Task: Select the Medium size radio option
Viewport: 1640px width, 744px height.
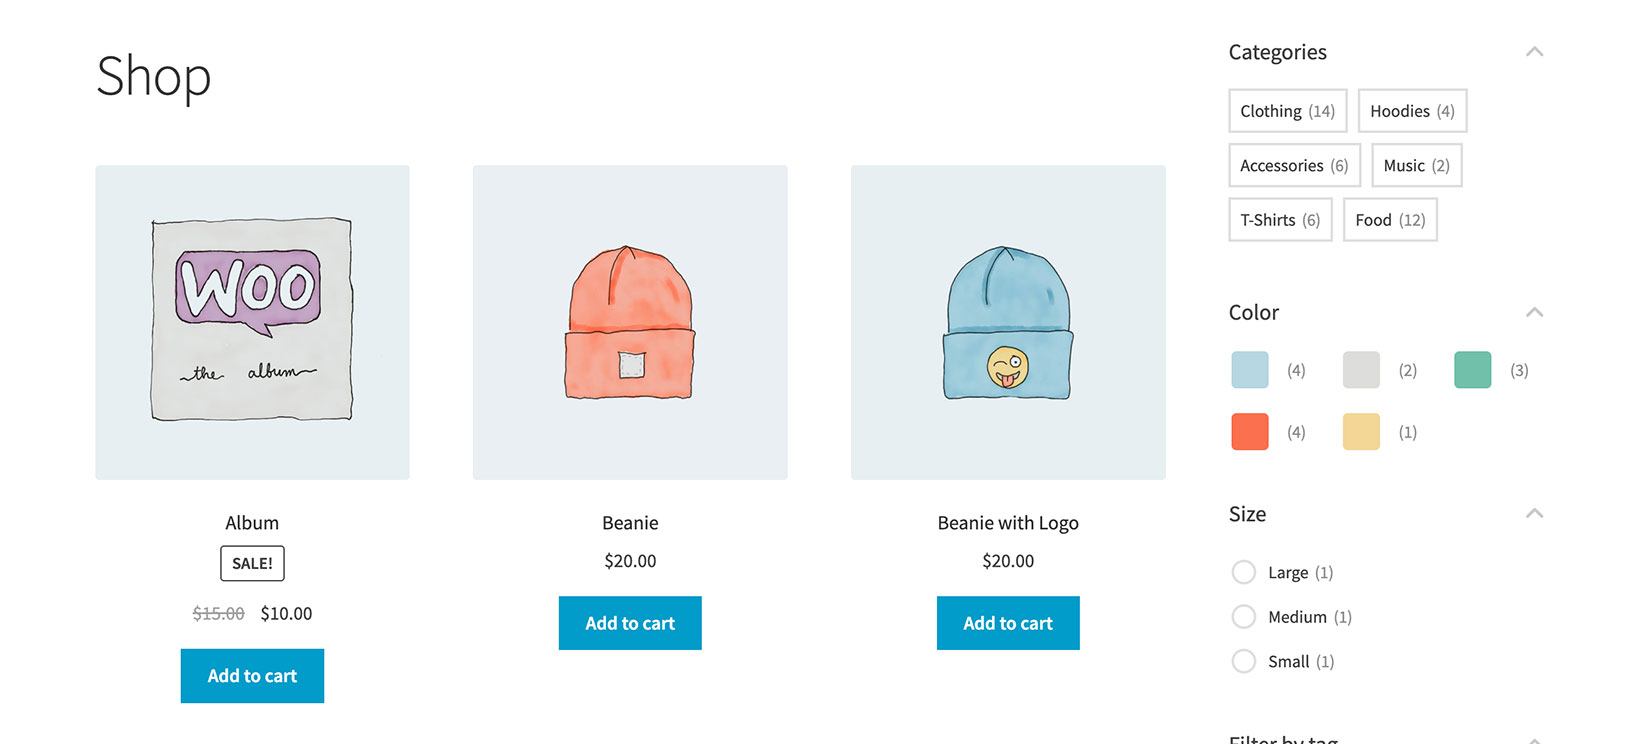Action: click(1243, 617)
